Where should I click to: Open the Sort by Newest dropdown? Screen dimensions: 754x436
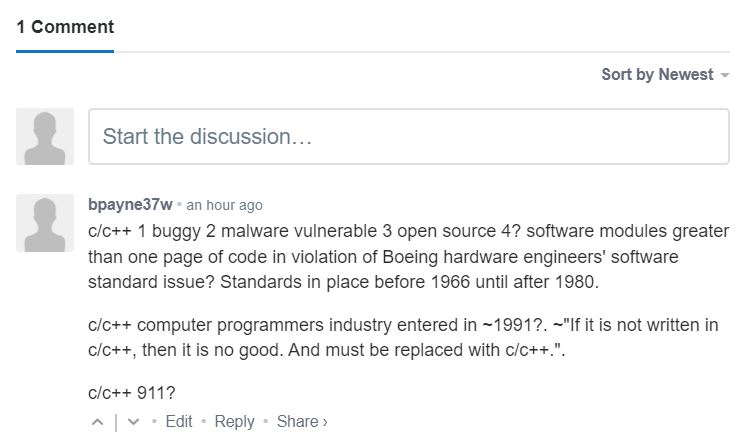pos(665,75)
